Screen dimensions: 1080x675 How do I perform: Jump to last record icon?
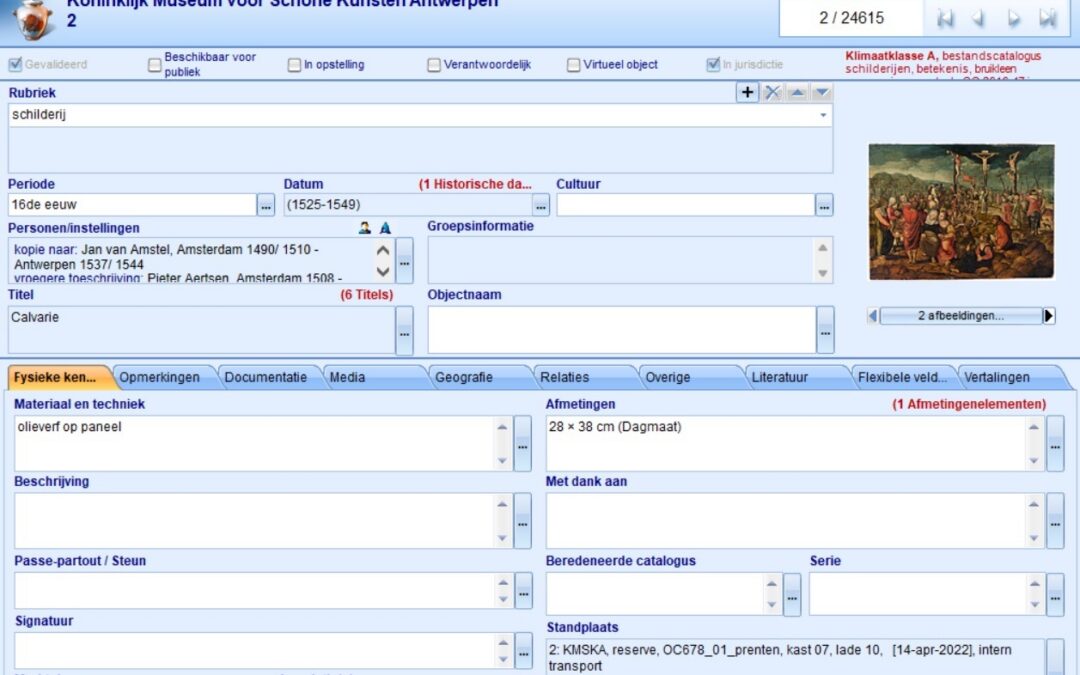pyautogui.click(x=1048, y=19)
